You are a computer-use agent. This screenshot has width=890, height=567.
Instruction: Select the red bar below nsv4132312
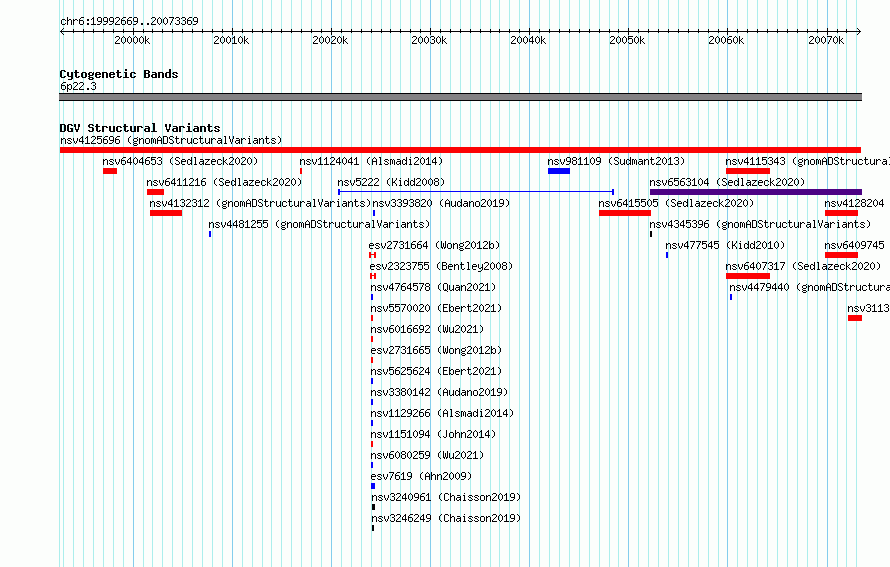coord(166,213)
